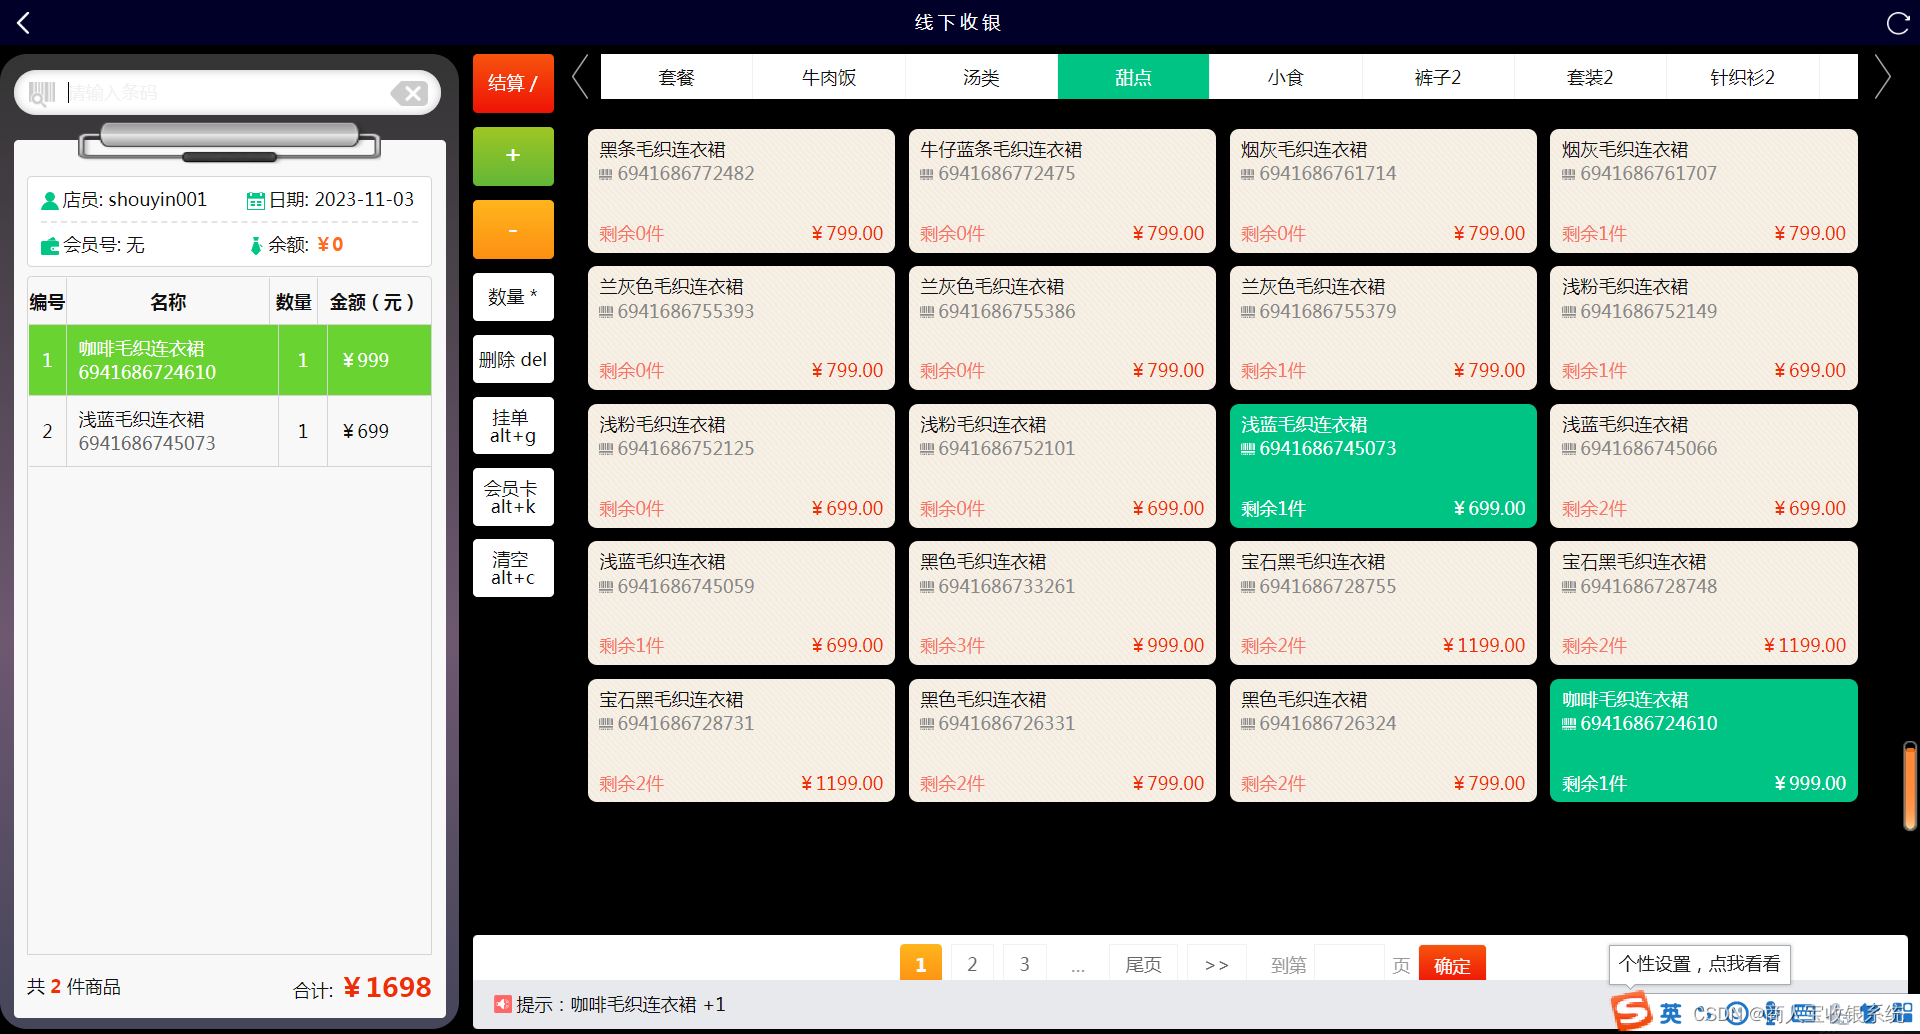Screen dimensions: 1920x1034
Task: Confirm page jump with 确定 button
Action: pyautogui.click(x=1452, y=963)
